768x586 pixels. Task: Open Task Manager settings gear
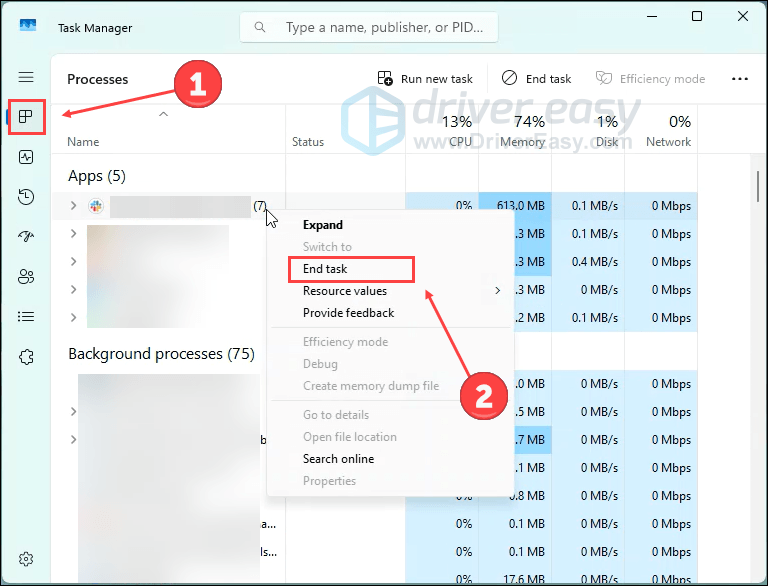pos(26,559)
